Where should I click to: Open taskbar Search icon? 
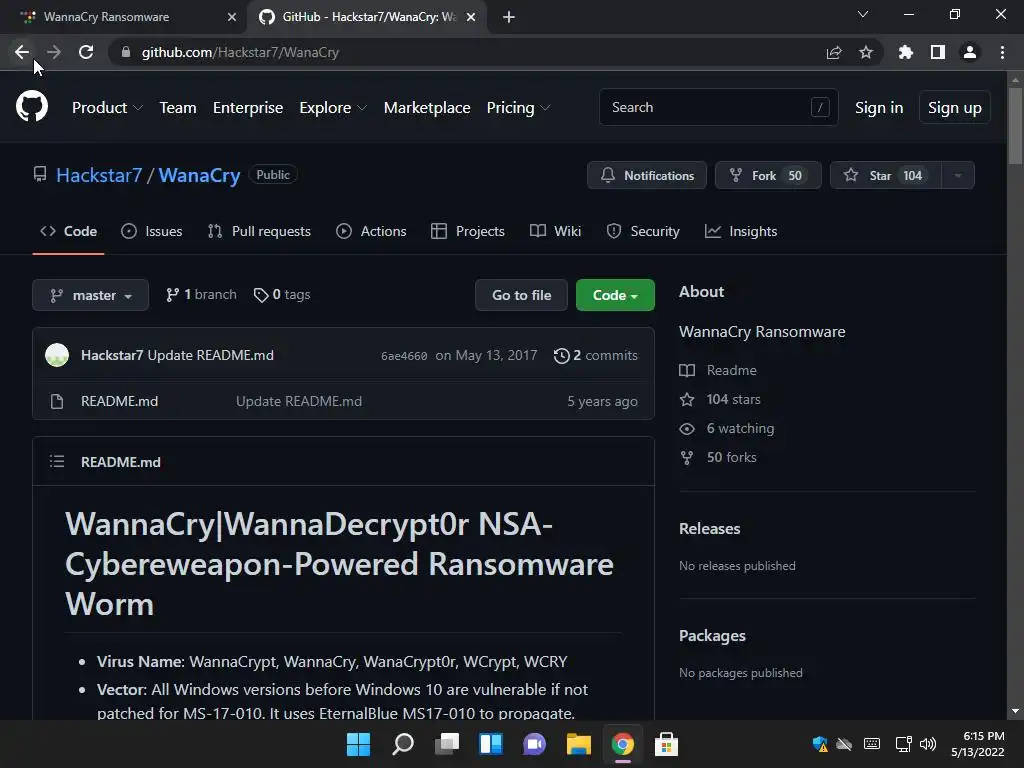[403, 744]
